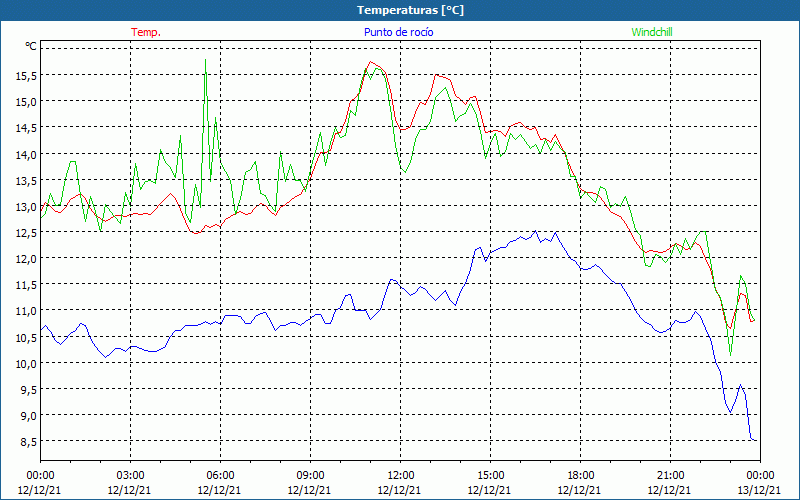This screenshot has height=500, width=800.
Task: Click the 12,0 y-axis value
Action: click(x=26, y=259)
